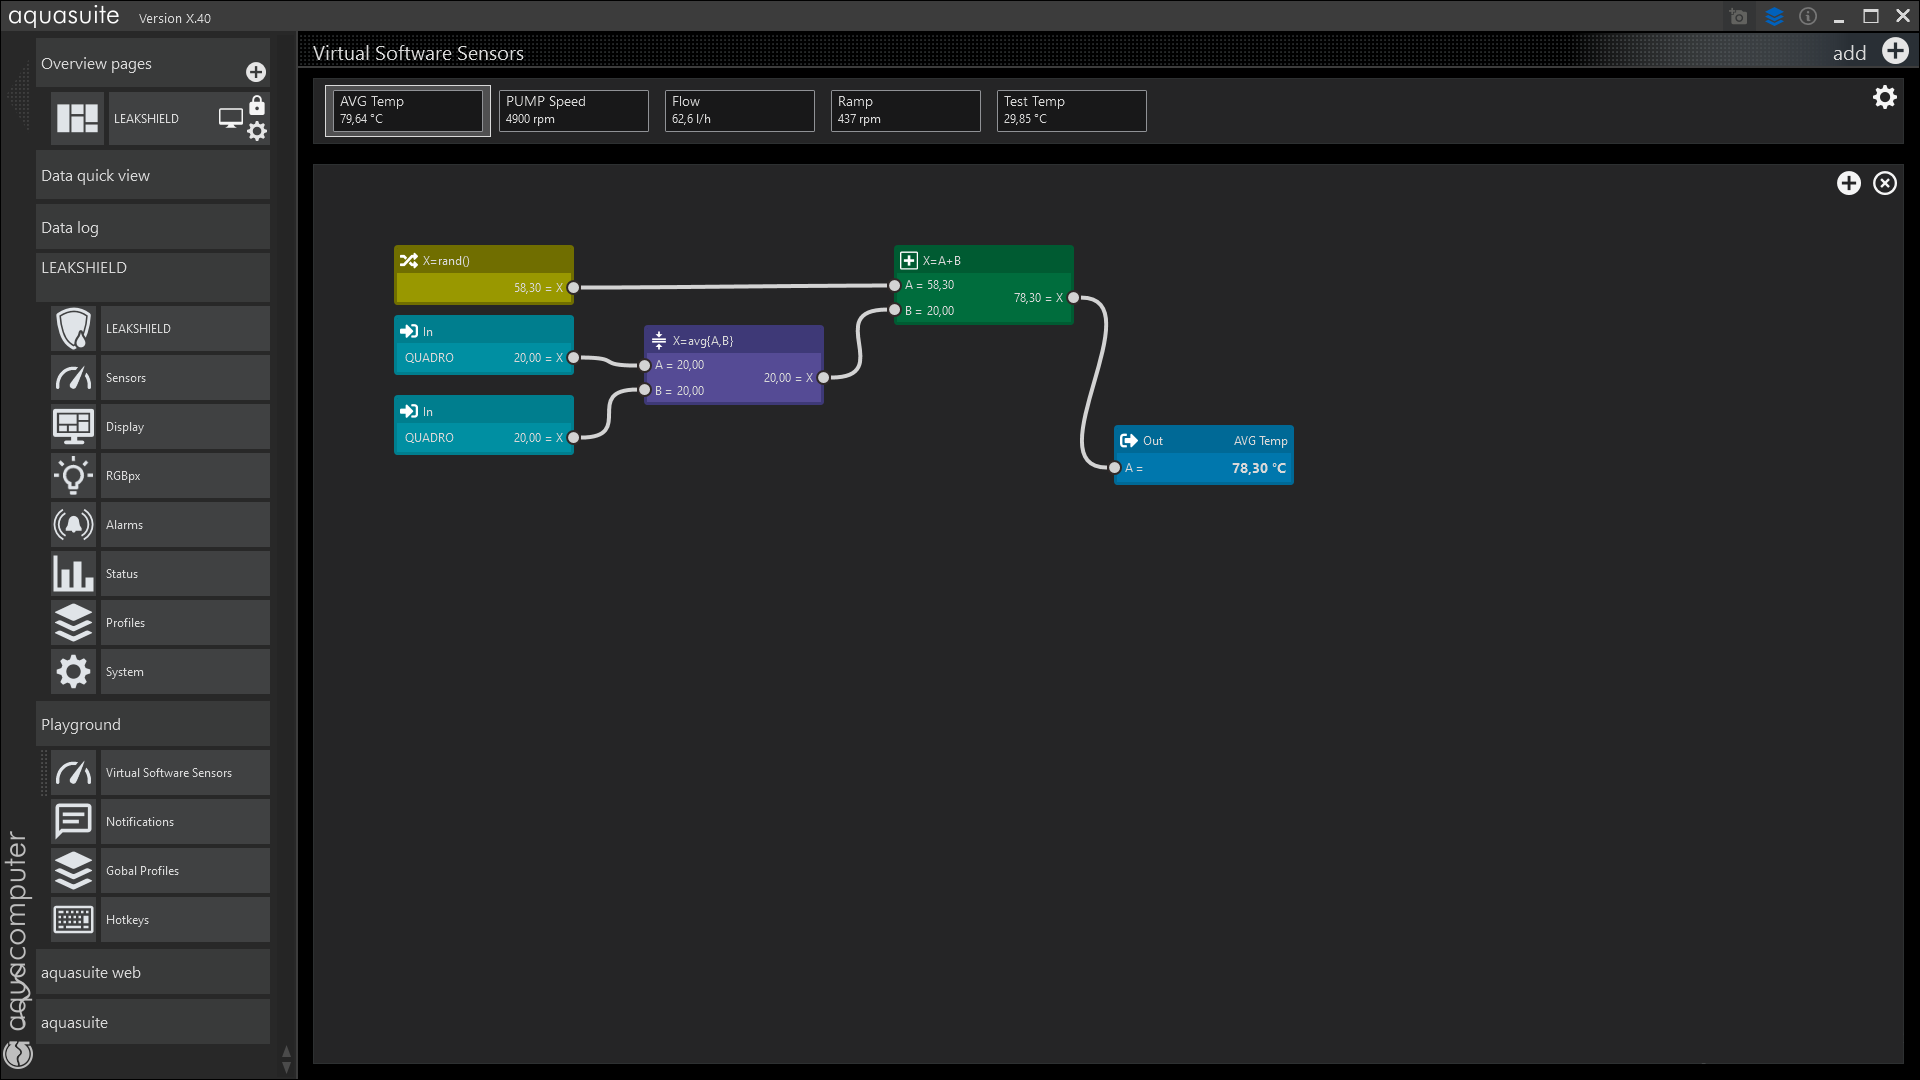Click the Virtual Software Sensors page title

[x=418, y=53]
